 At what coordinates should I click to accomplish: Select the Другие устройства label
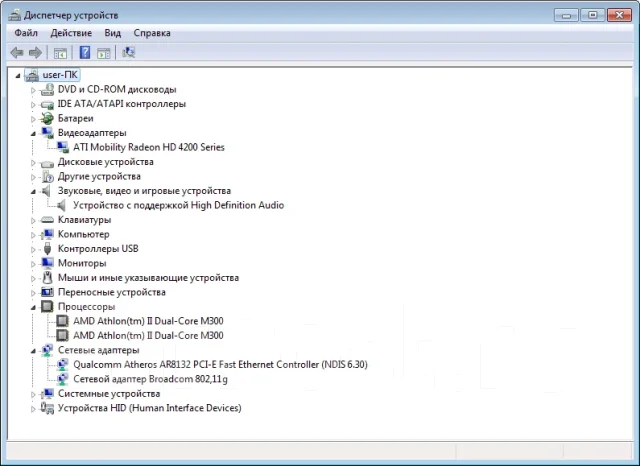[99, 176]
